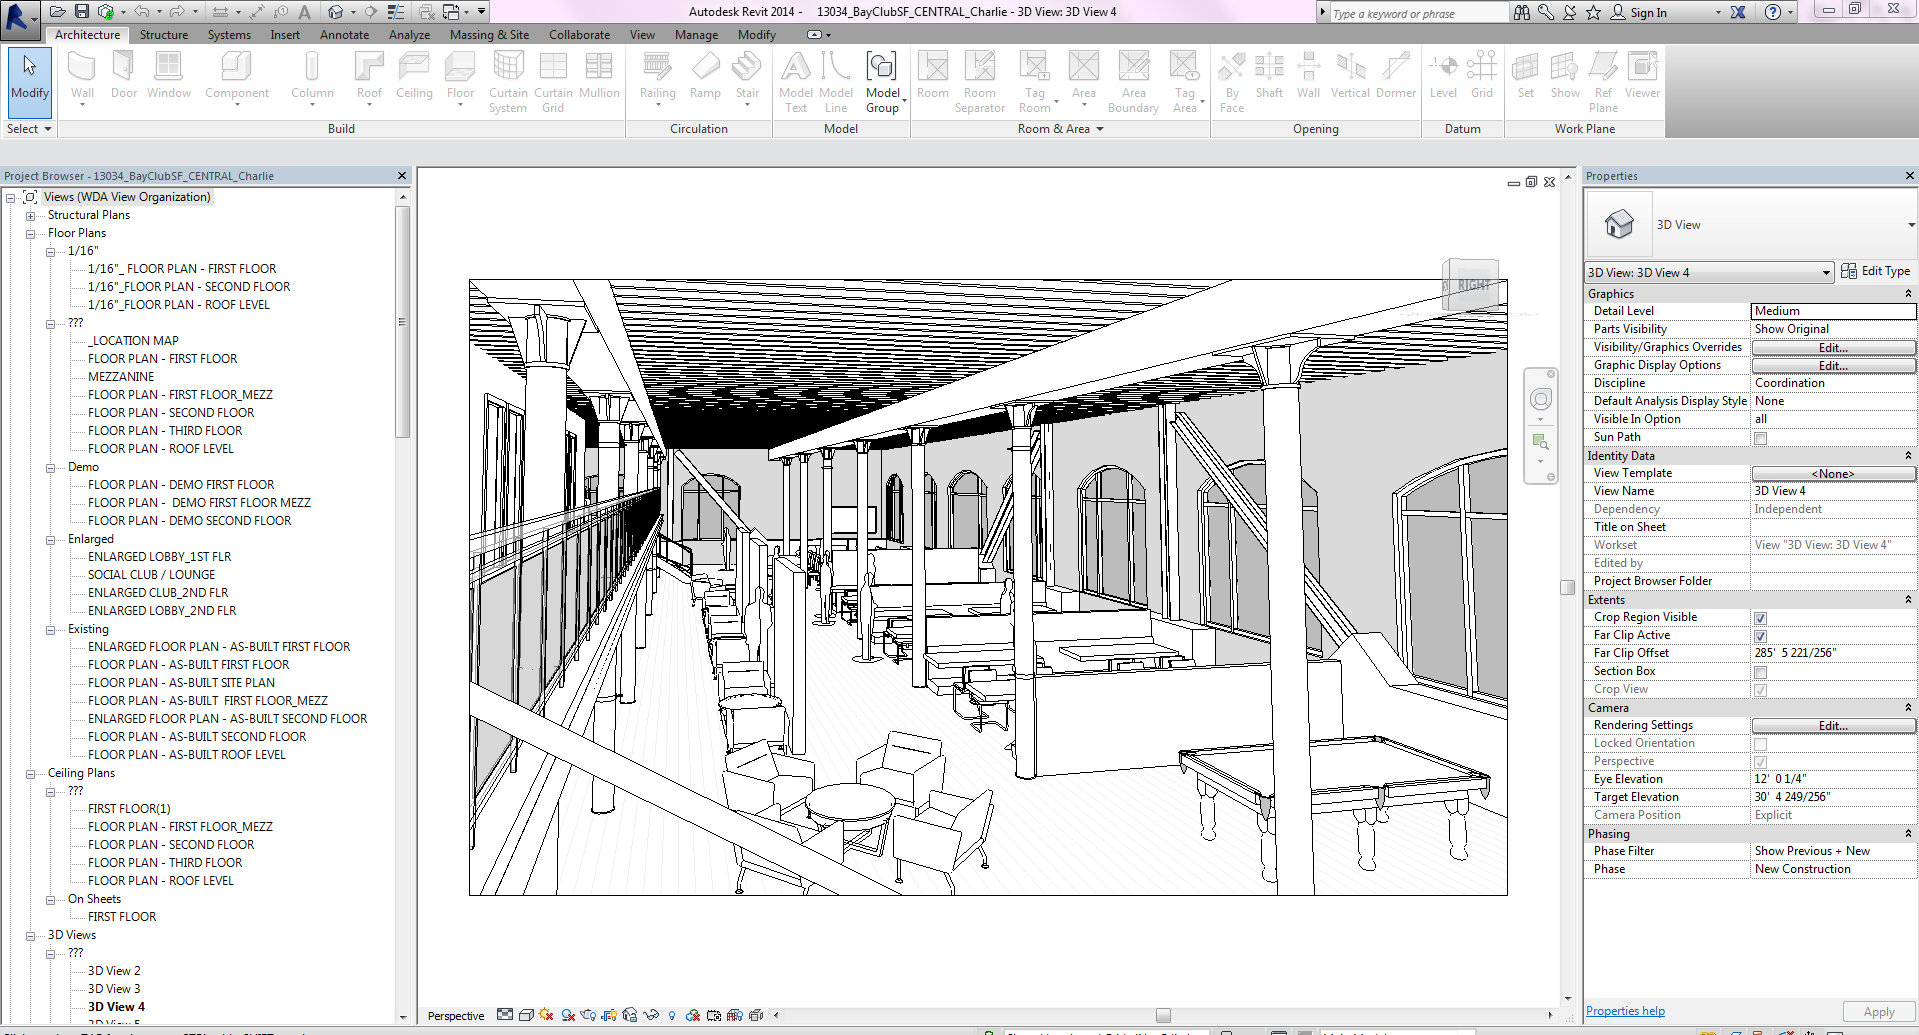This screenshot has height=1035, width=1919.
Task: Collapse the Floor Plans tree node
Action: 30,234
